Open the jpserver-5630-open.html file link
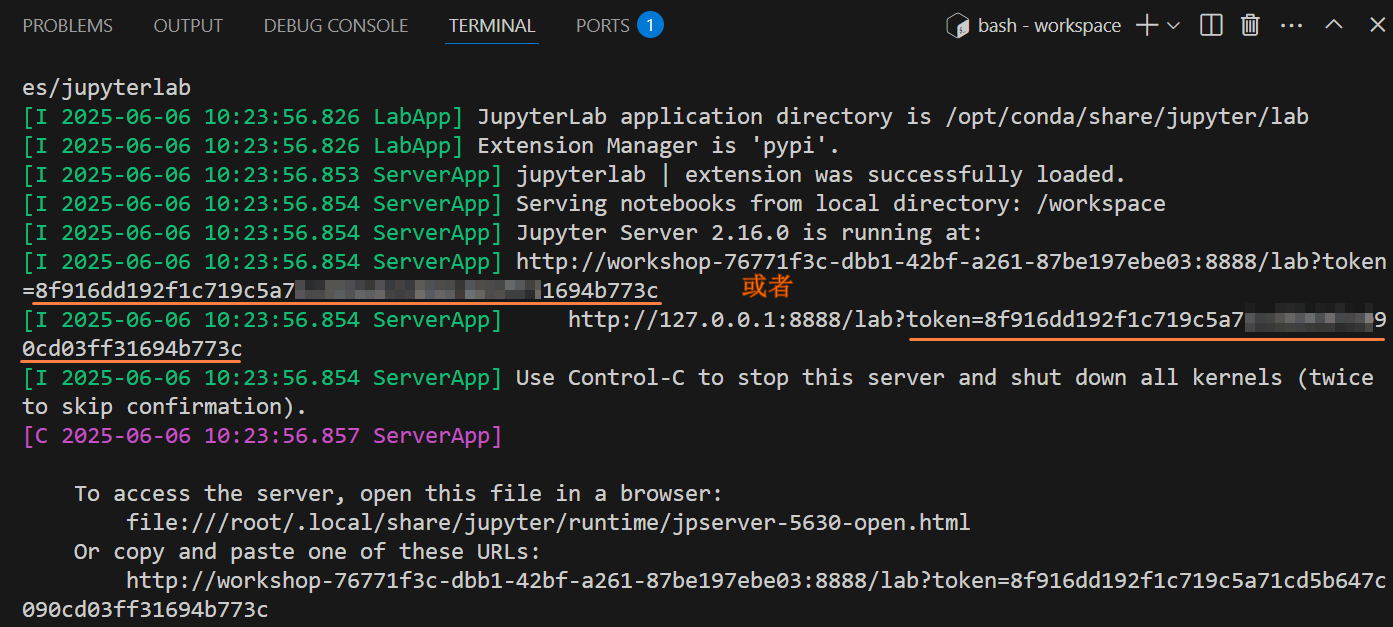 (x=548, y=522)
